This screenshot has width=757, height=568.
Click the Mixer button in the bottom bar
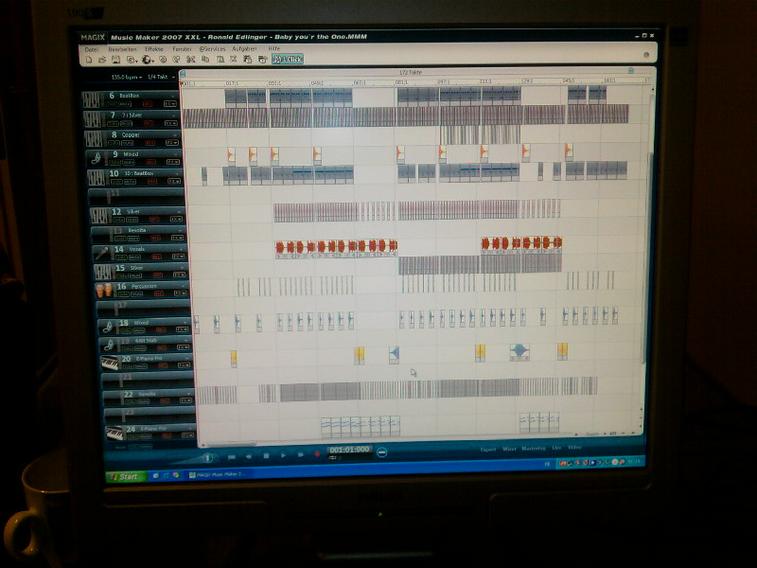coord(509,449)
